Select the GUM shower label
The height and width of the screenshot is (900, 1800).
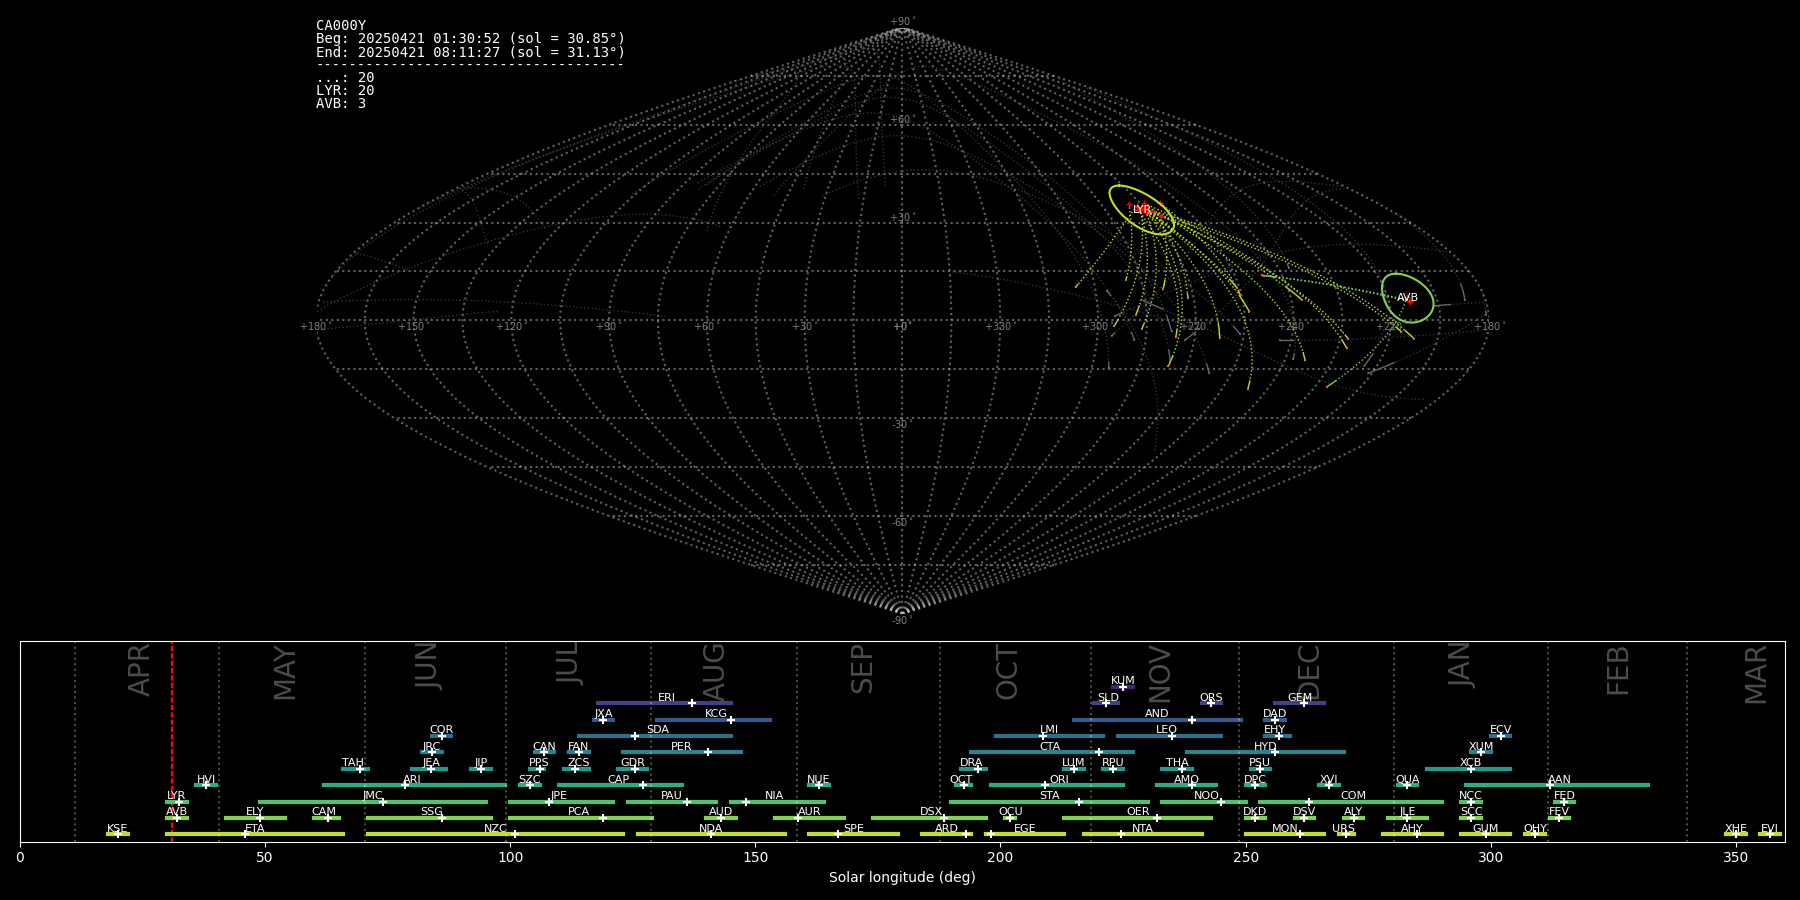(1485, 829)
